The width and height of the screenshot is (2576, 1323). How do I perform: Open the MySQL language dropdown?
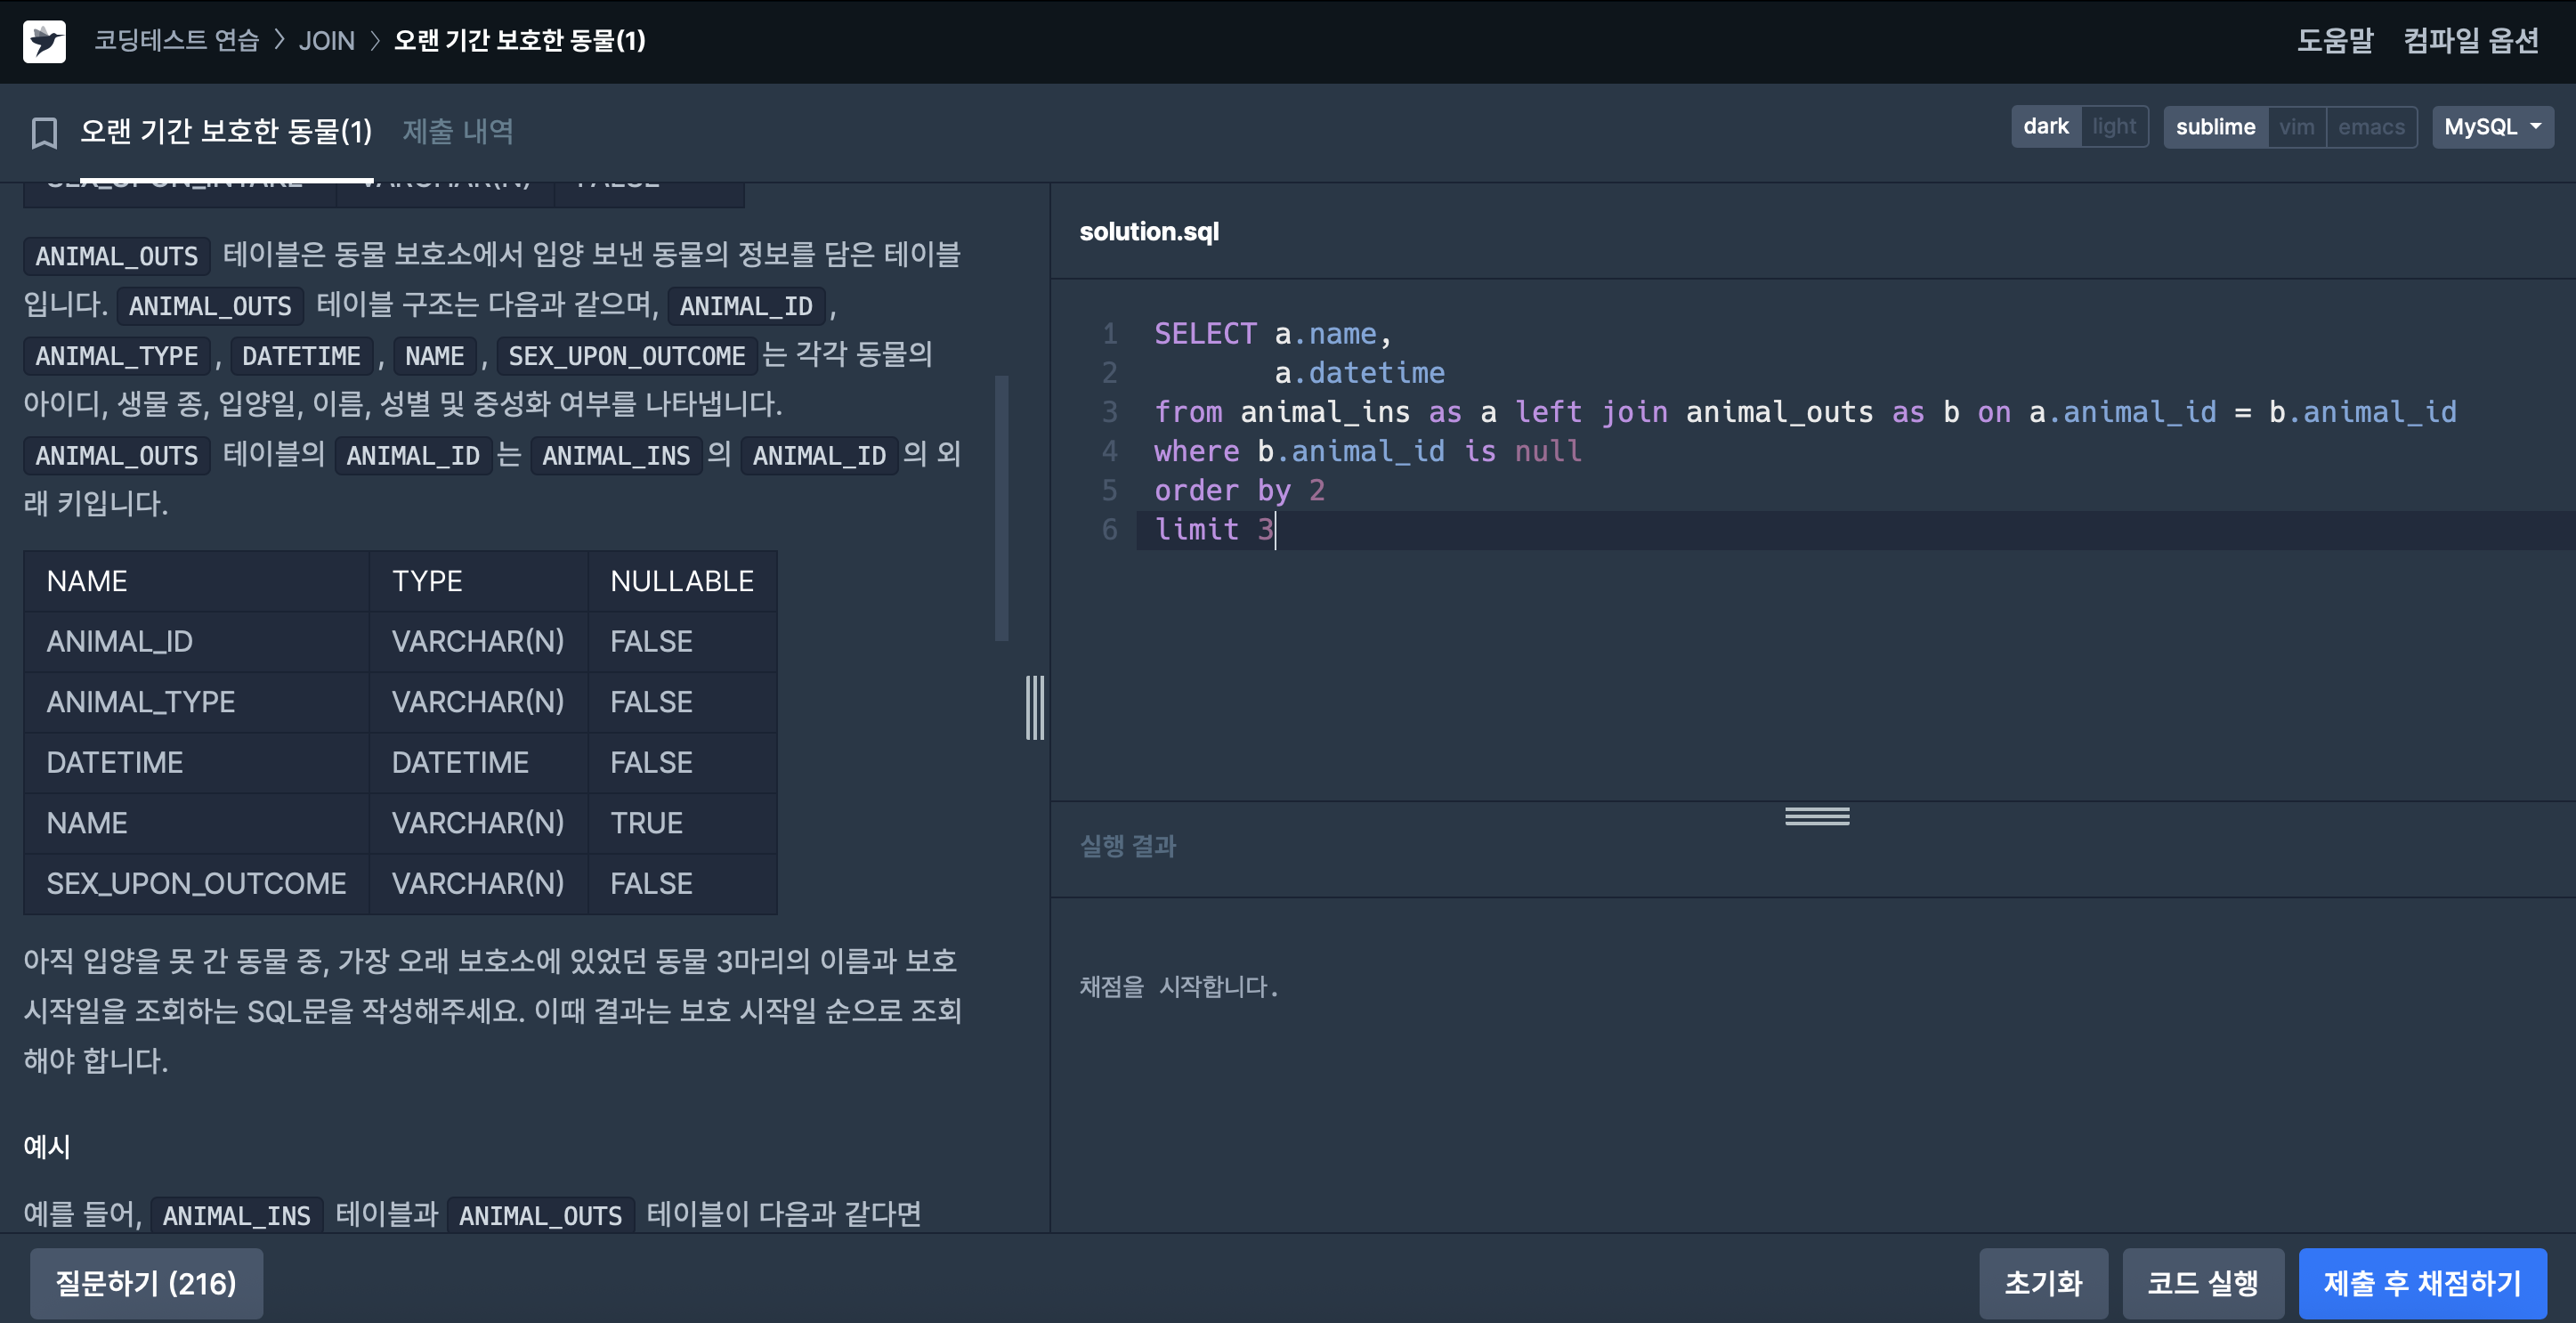[2492, 127]
